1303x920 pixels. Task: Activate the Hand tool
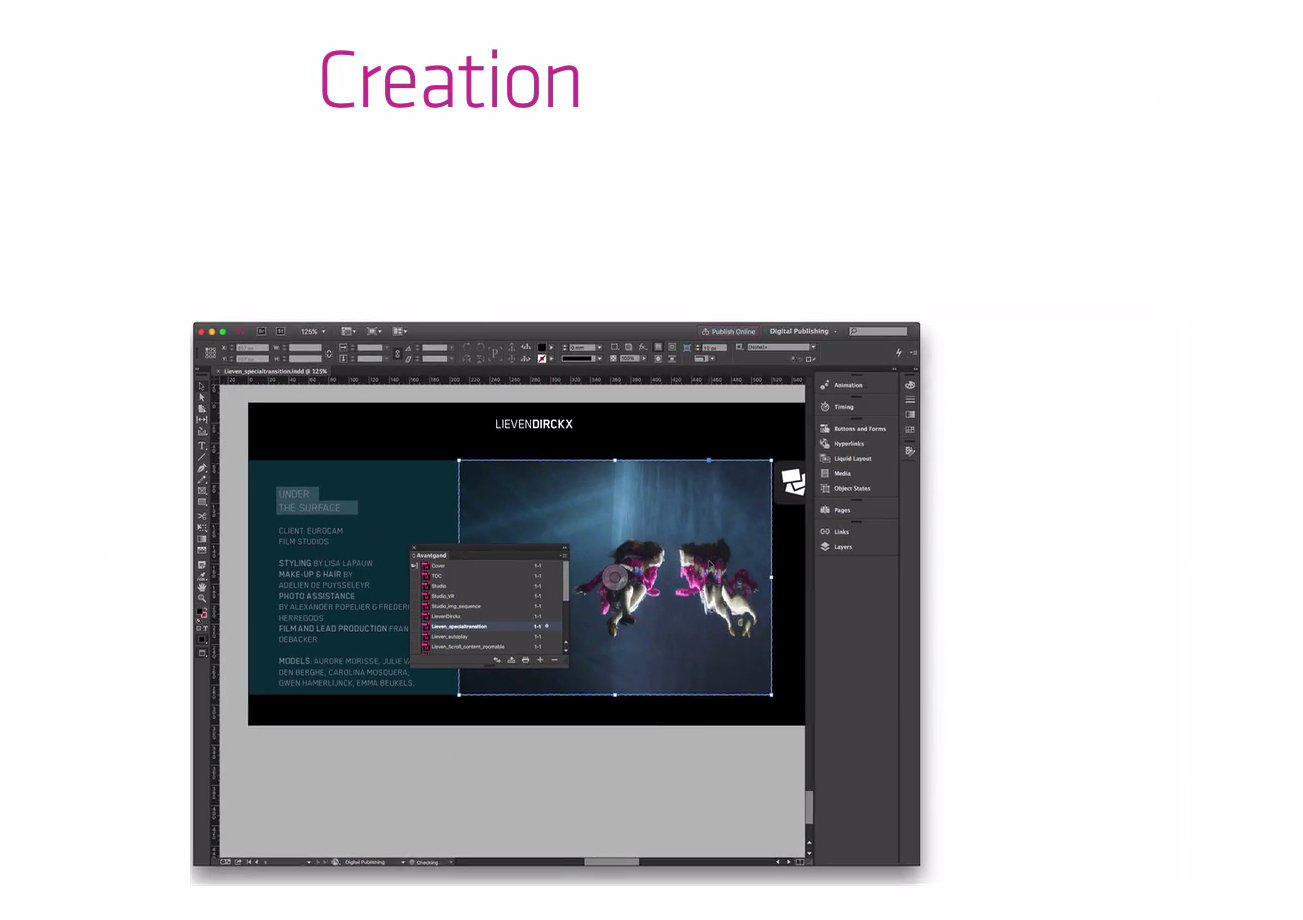point(202,587)
